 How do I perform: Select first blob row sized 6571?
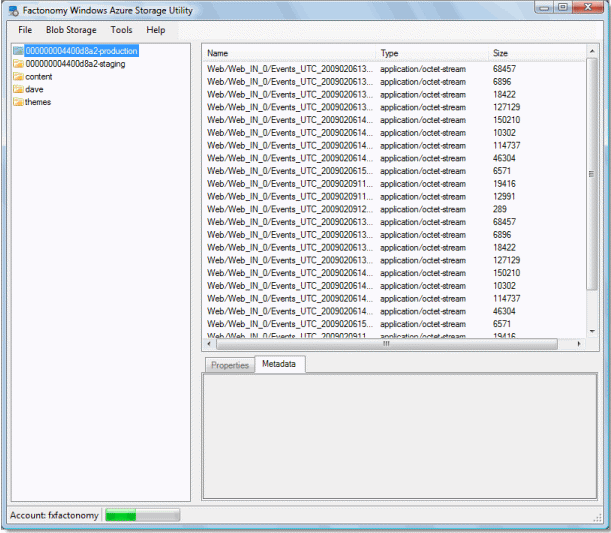(x=394, y=171)
